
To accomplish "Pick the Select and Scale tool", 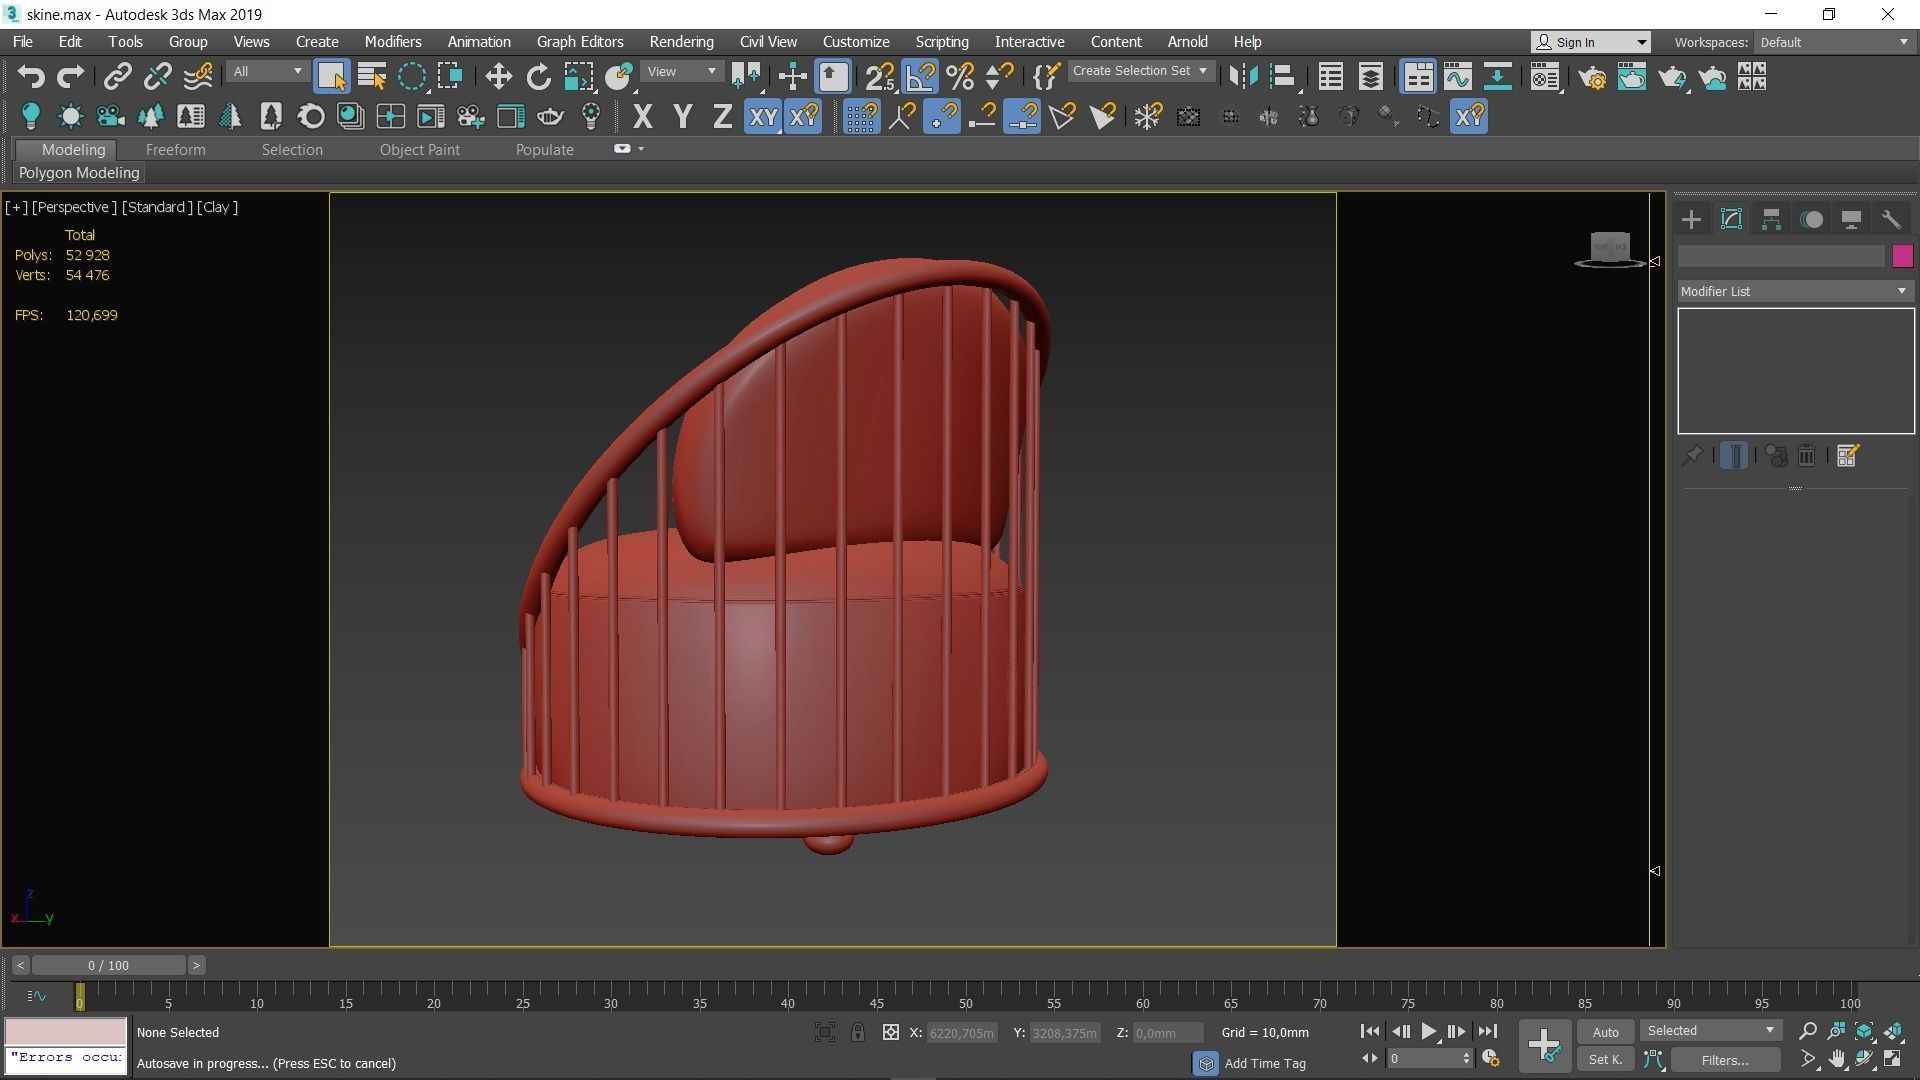I will click(578, 77).
